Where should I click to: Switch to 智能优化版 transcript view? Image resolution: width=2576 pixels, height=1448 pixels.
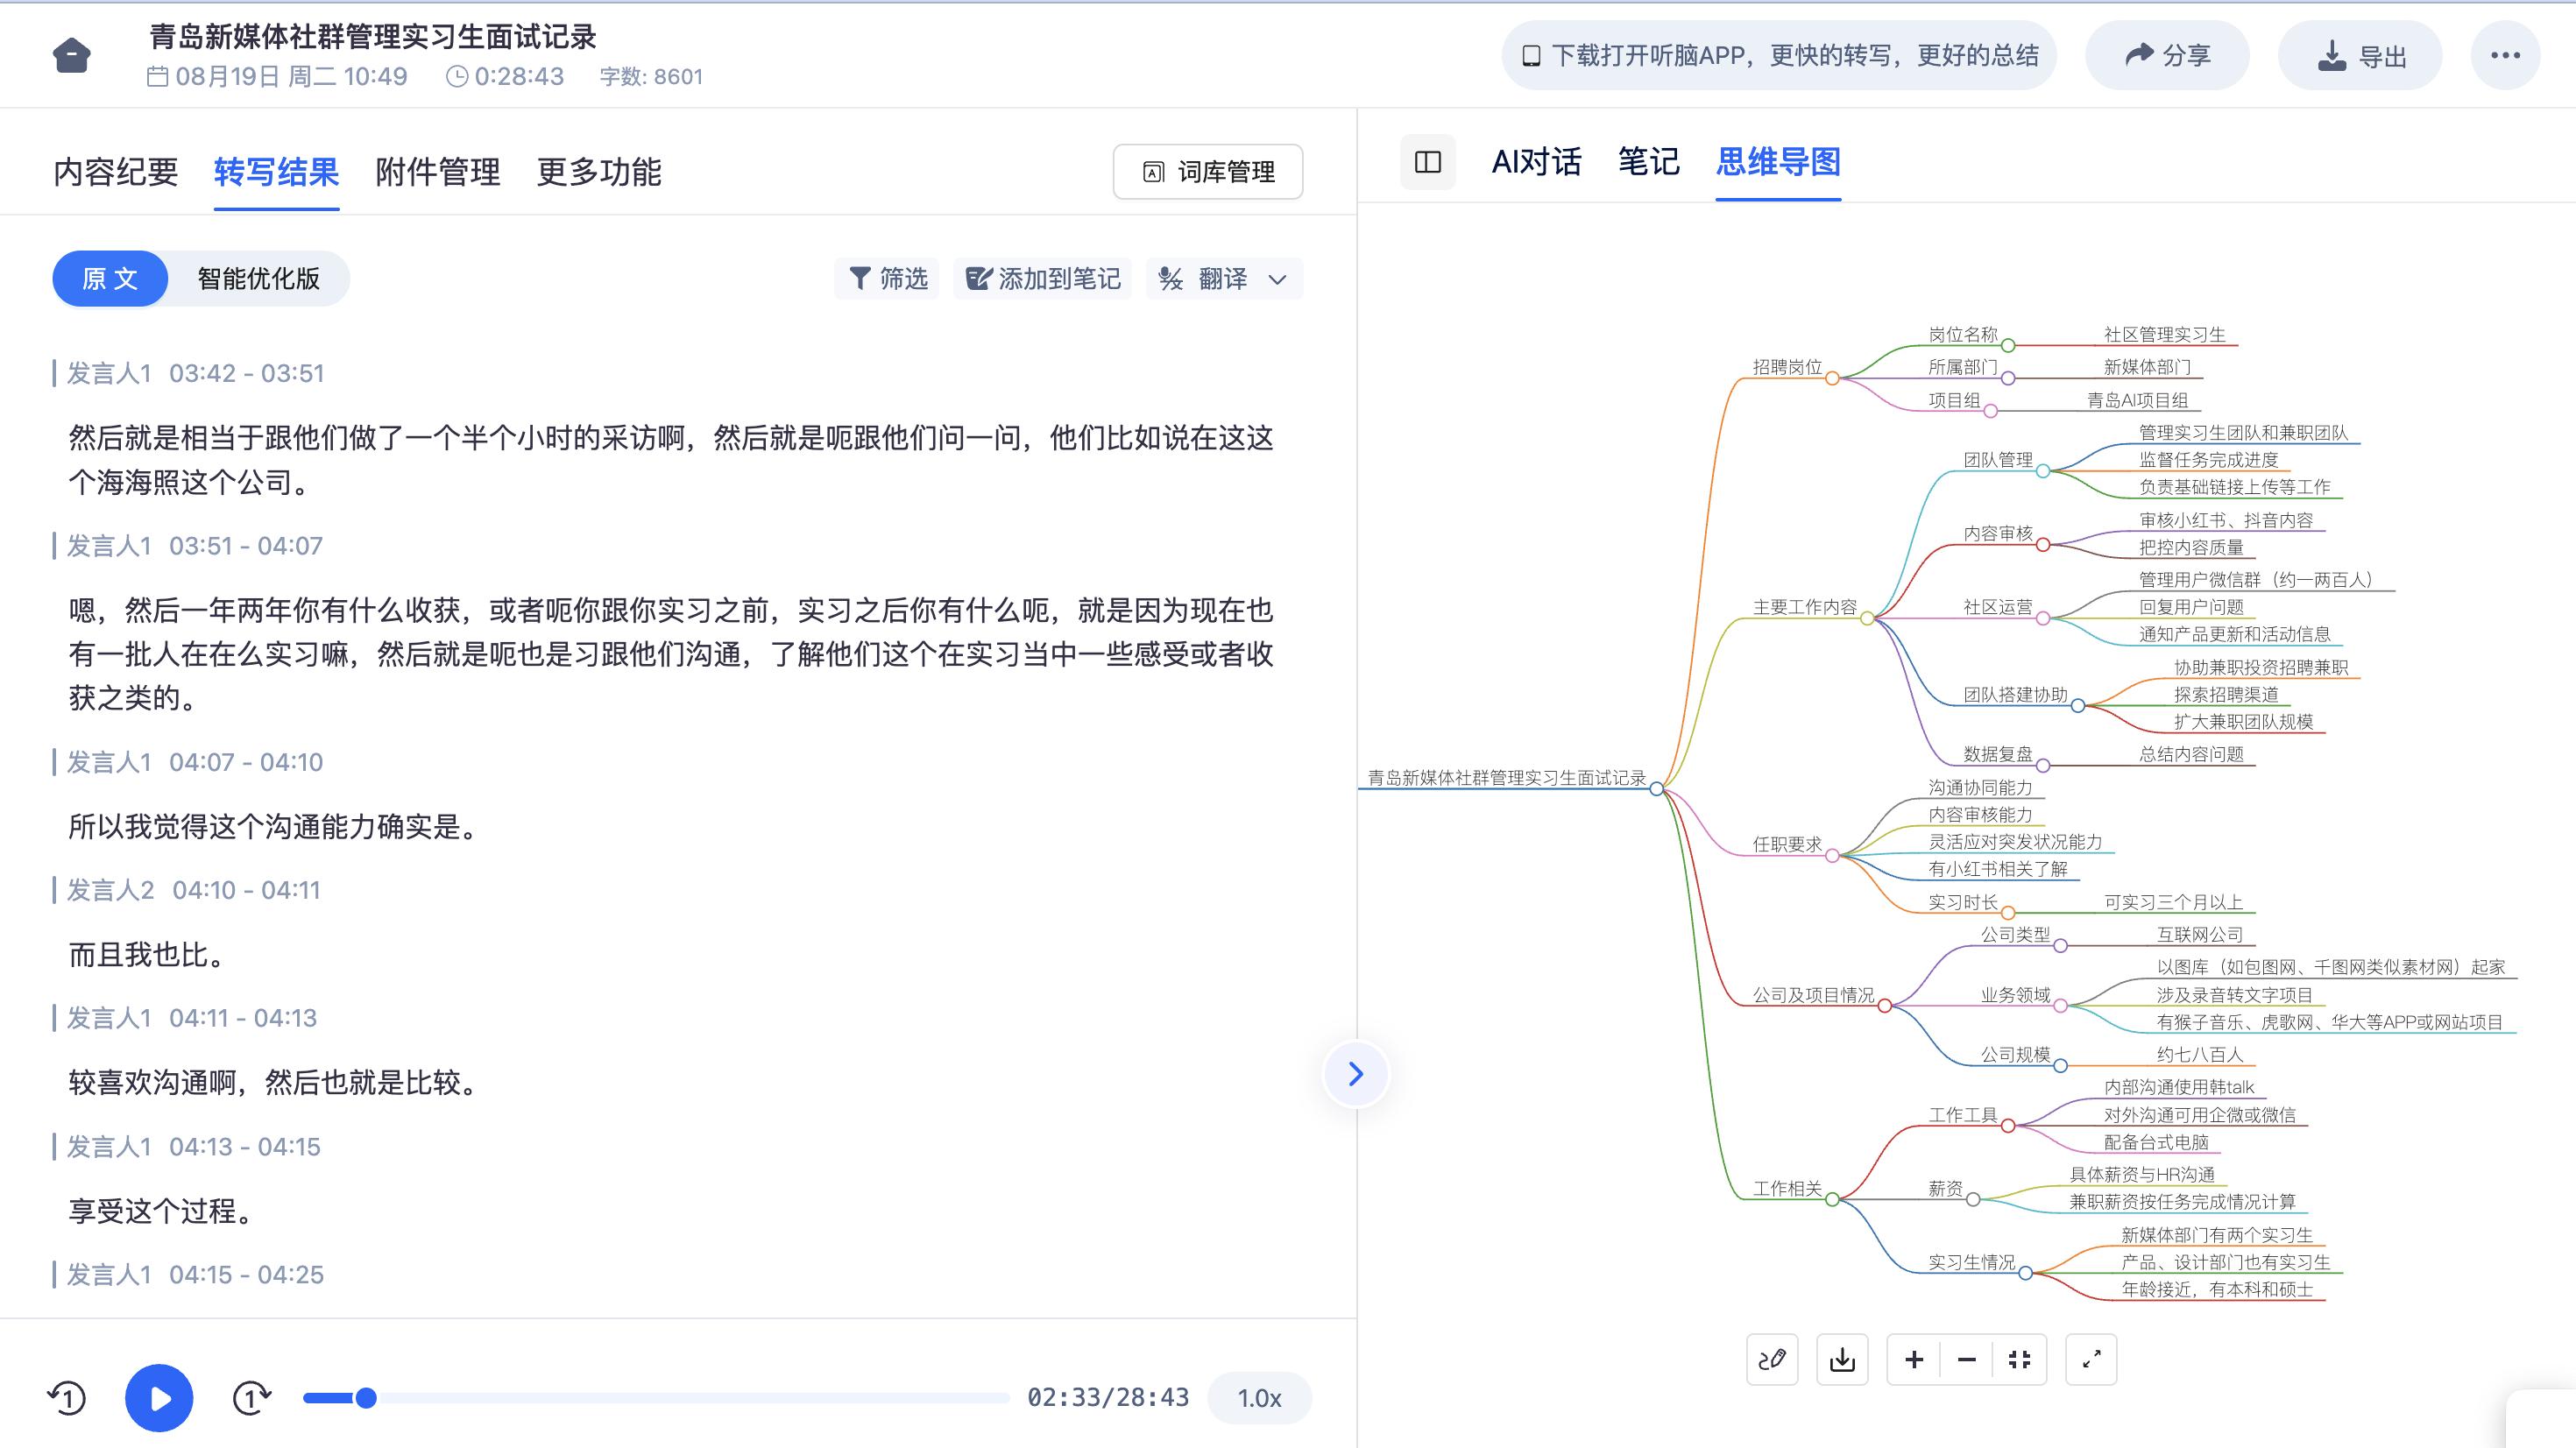tap(258, 278)
